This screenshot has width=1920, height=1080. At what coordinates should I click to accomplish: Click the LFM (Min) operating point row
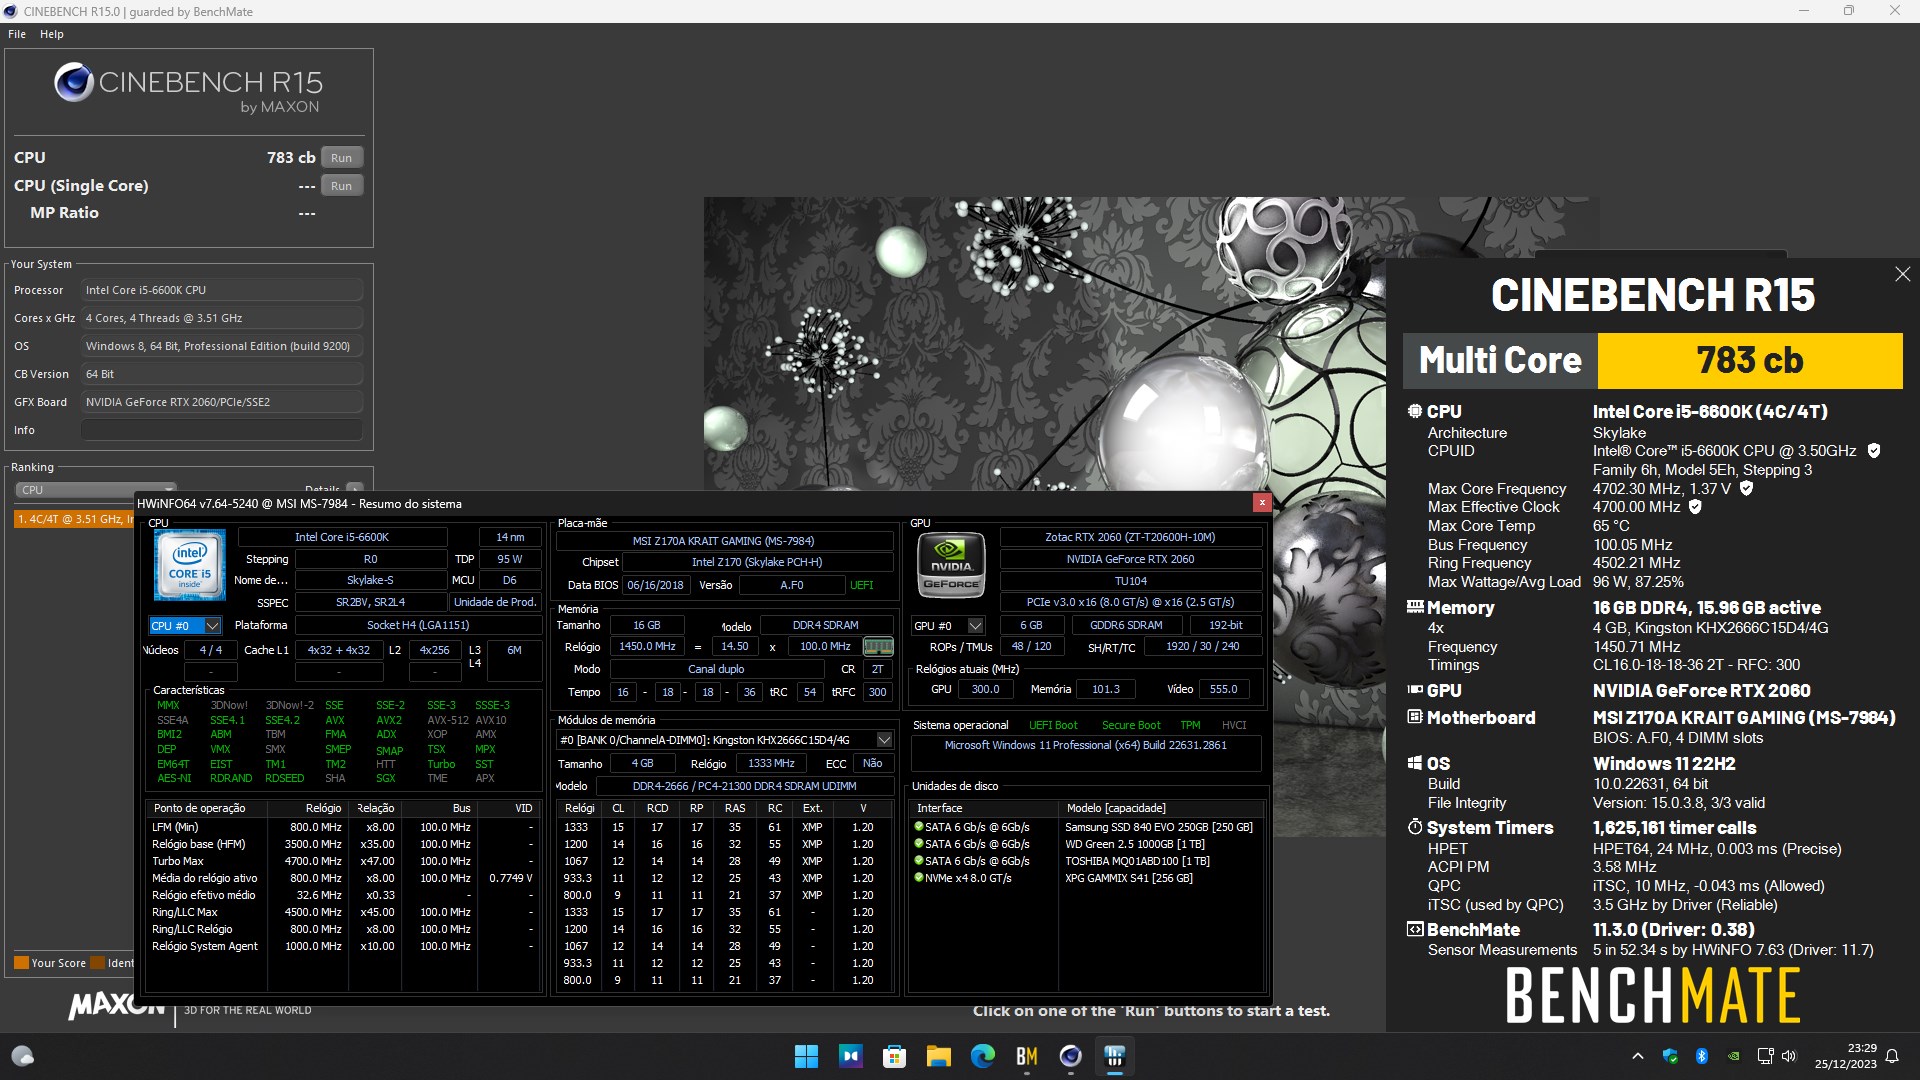click(x=342, y=827)
